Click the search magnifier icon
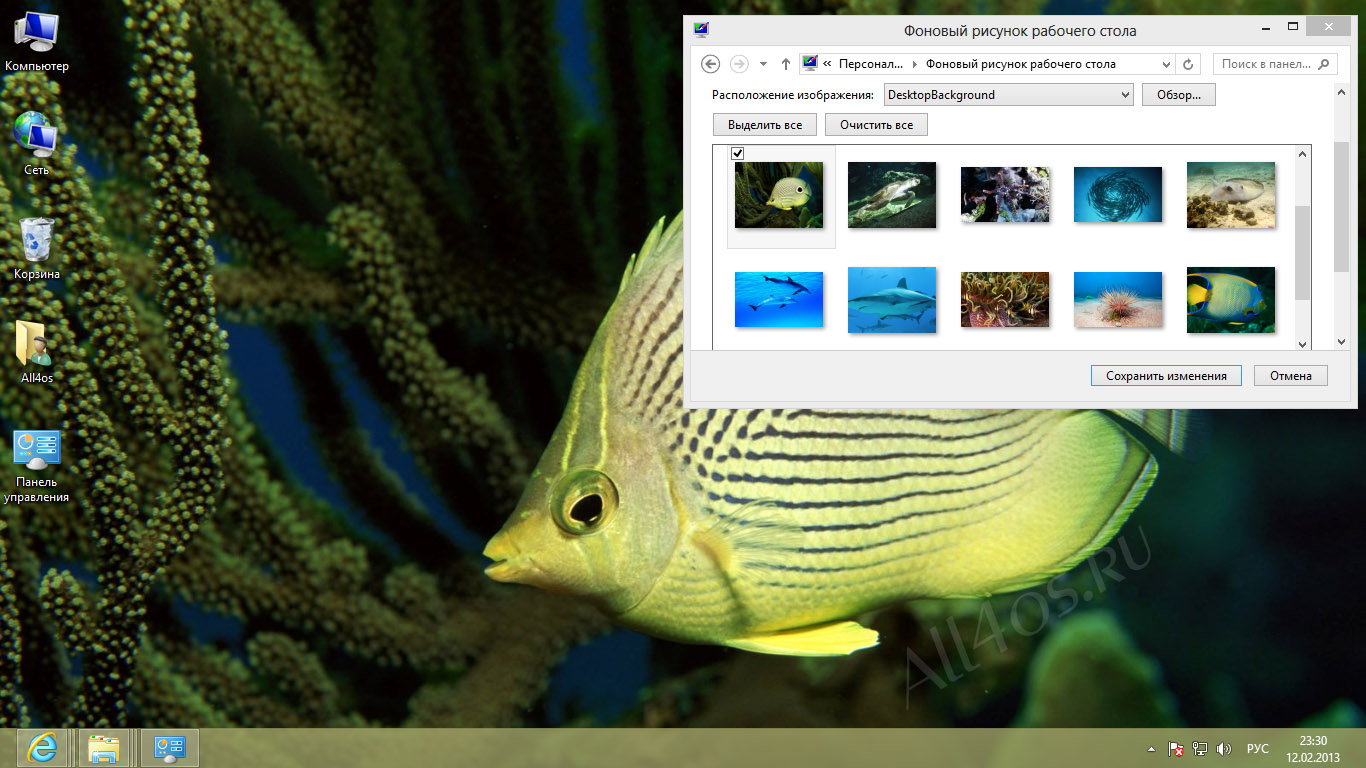1366x768 pixels. coord(1324,64)
